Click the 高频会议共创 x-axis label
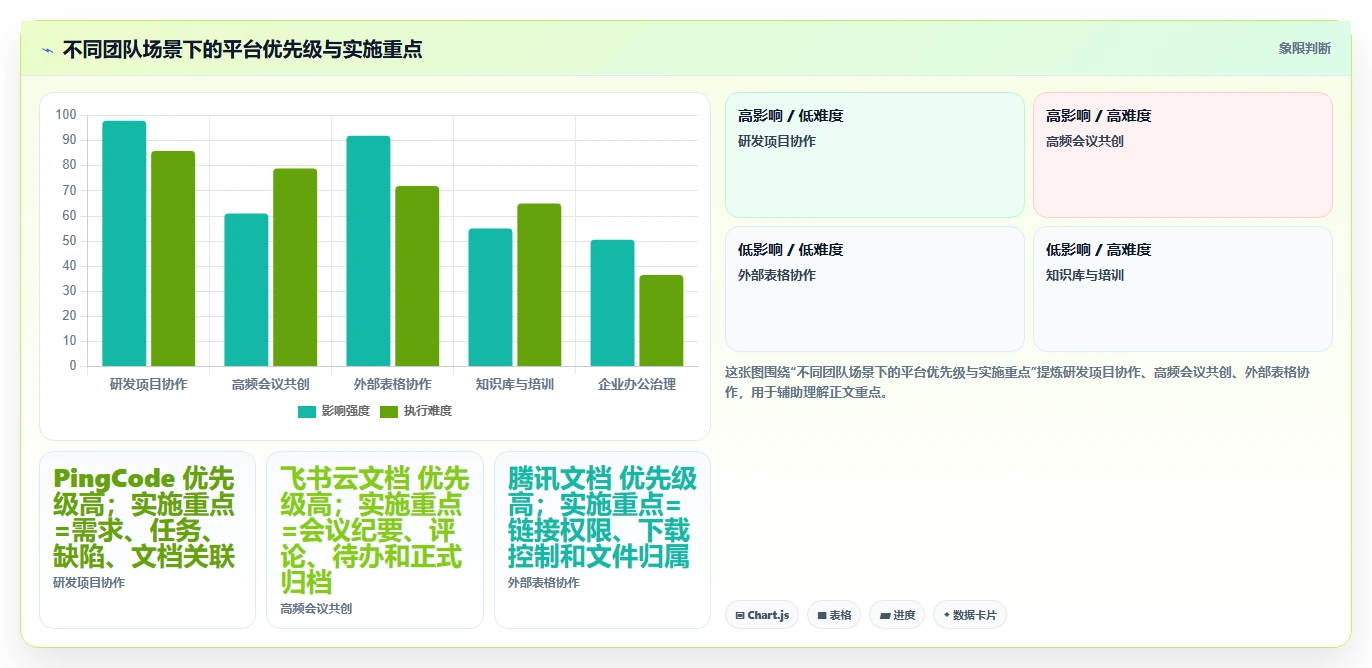 [x=270, y=384]
